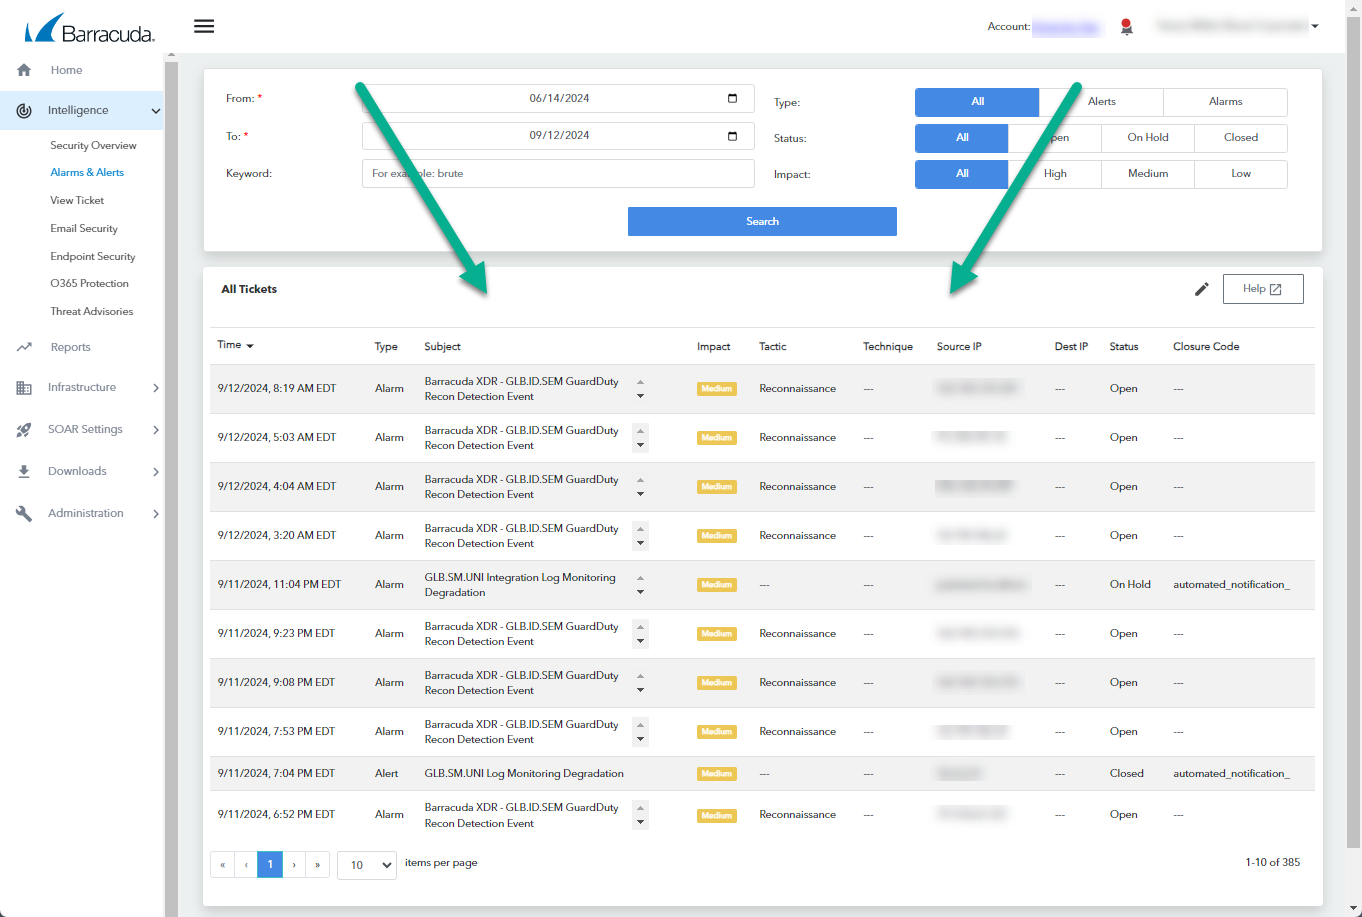Click the blurred Account name link
The height and width of the screenshot is (917, 1362).
pyautogui.click(x=1066, y=27)
